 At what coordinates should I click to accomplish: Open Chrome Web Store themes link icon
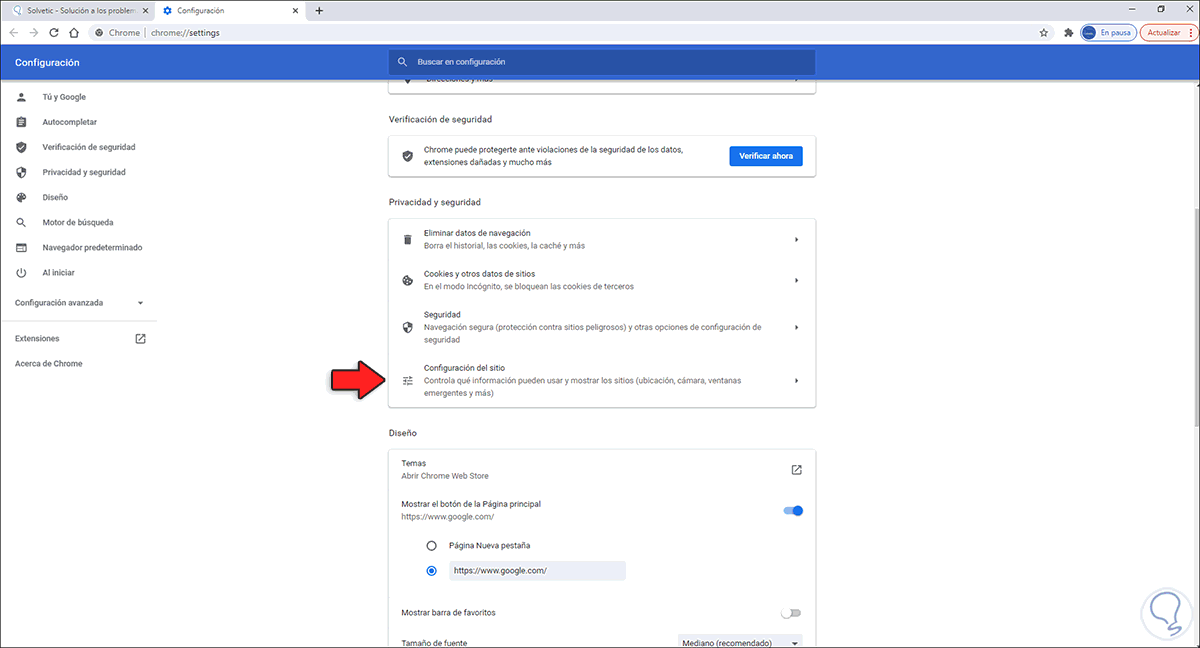pos(797,470)
